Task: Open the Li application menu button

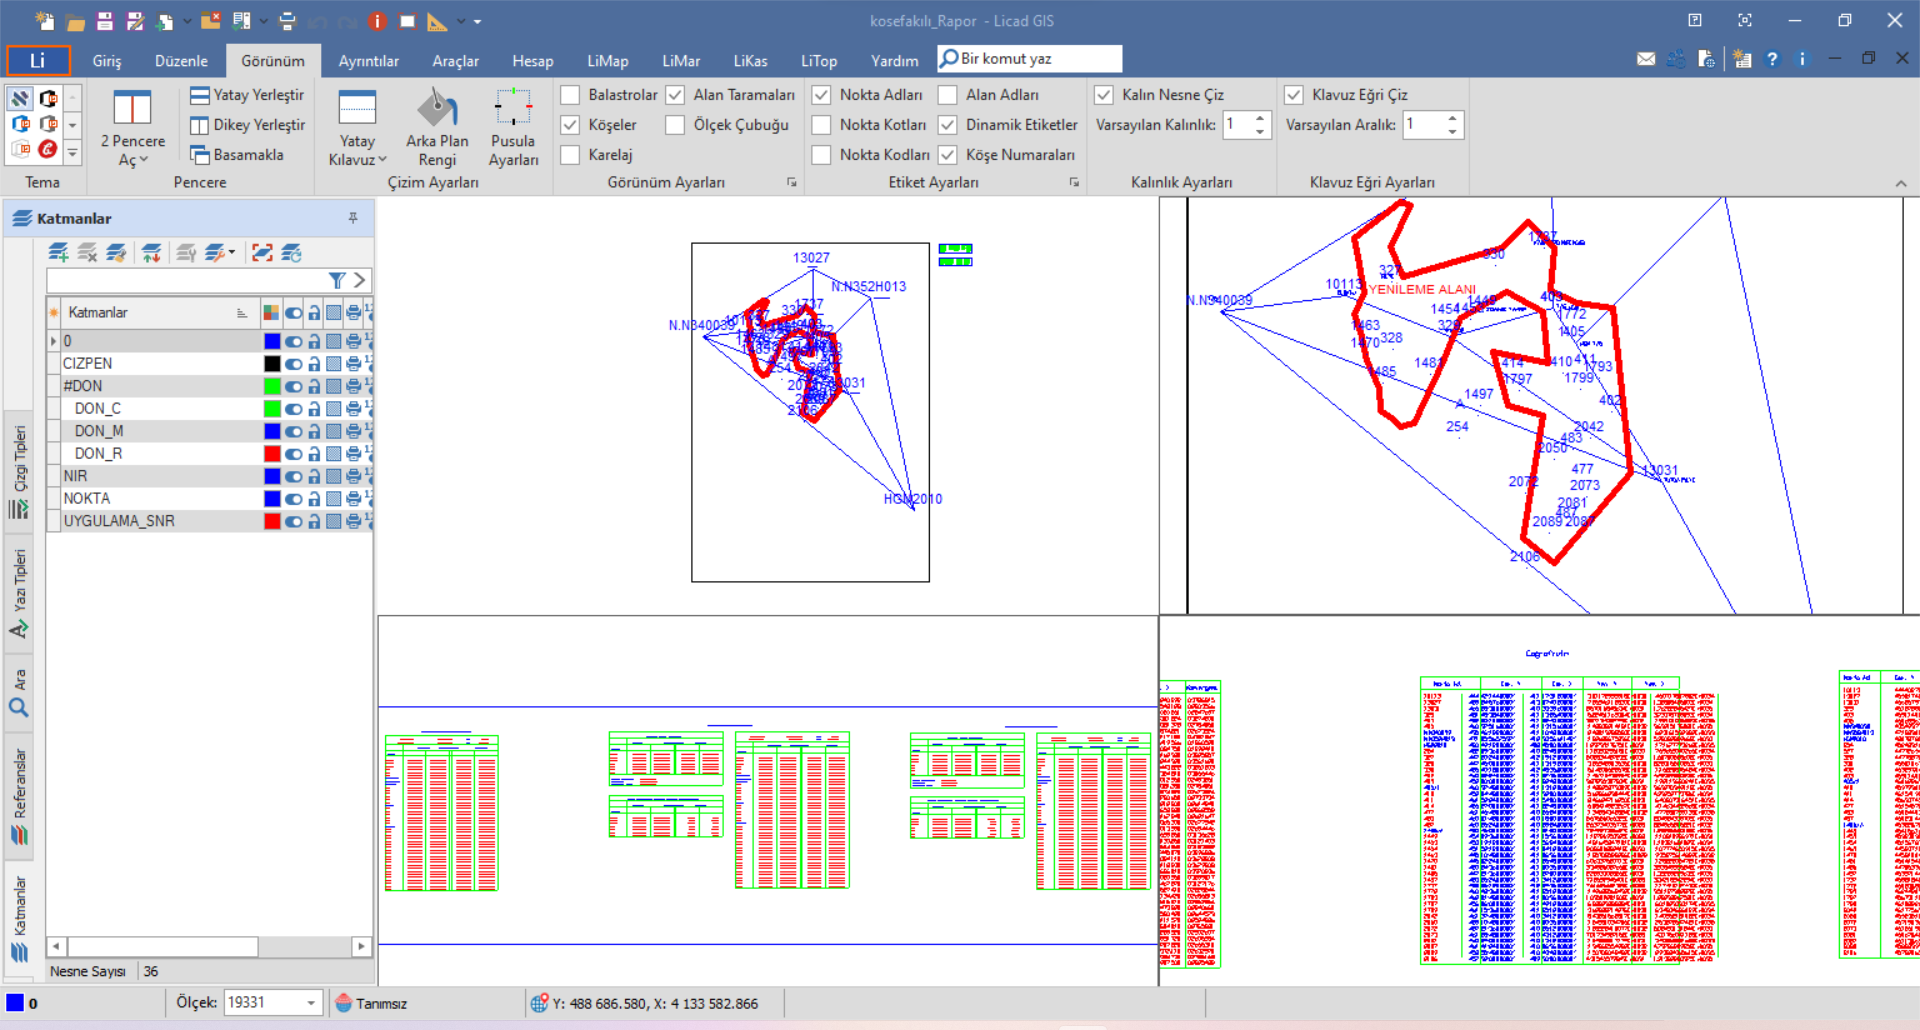Action: coord(38,60)
